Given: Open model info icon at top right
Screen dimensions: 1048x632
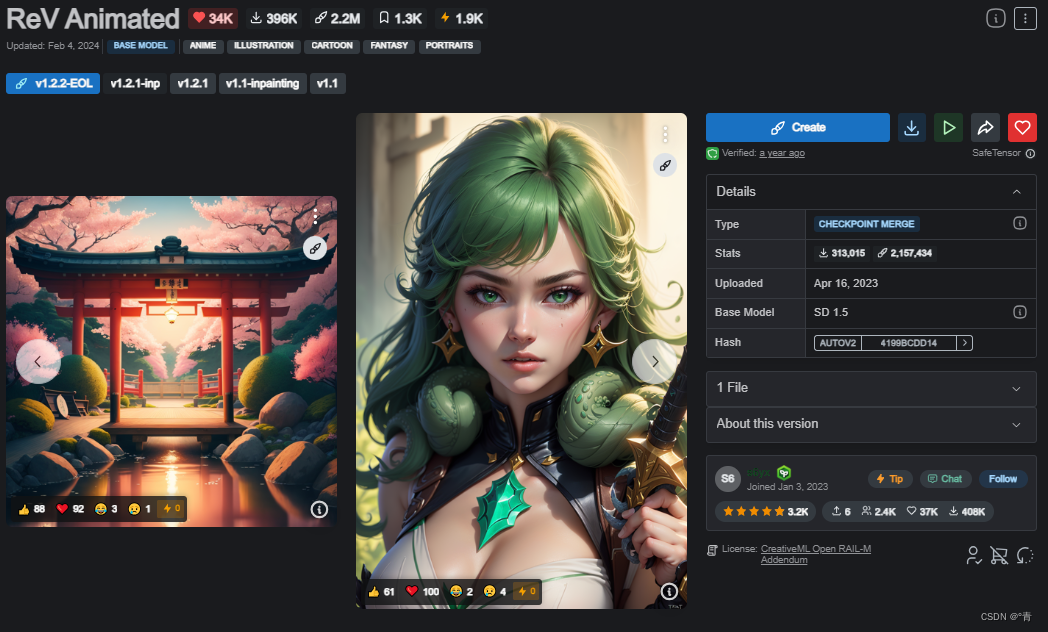Looking at the screenshot, I should (995, 19).
